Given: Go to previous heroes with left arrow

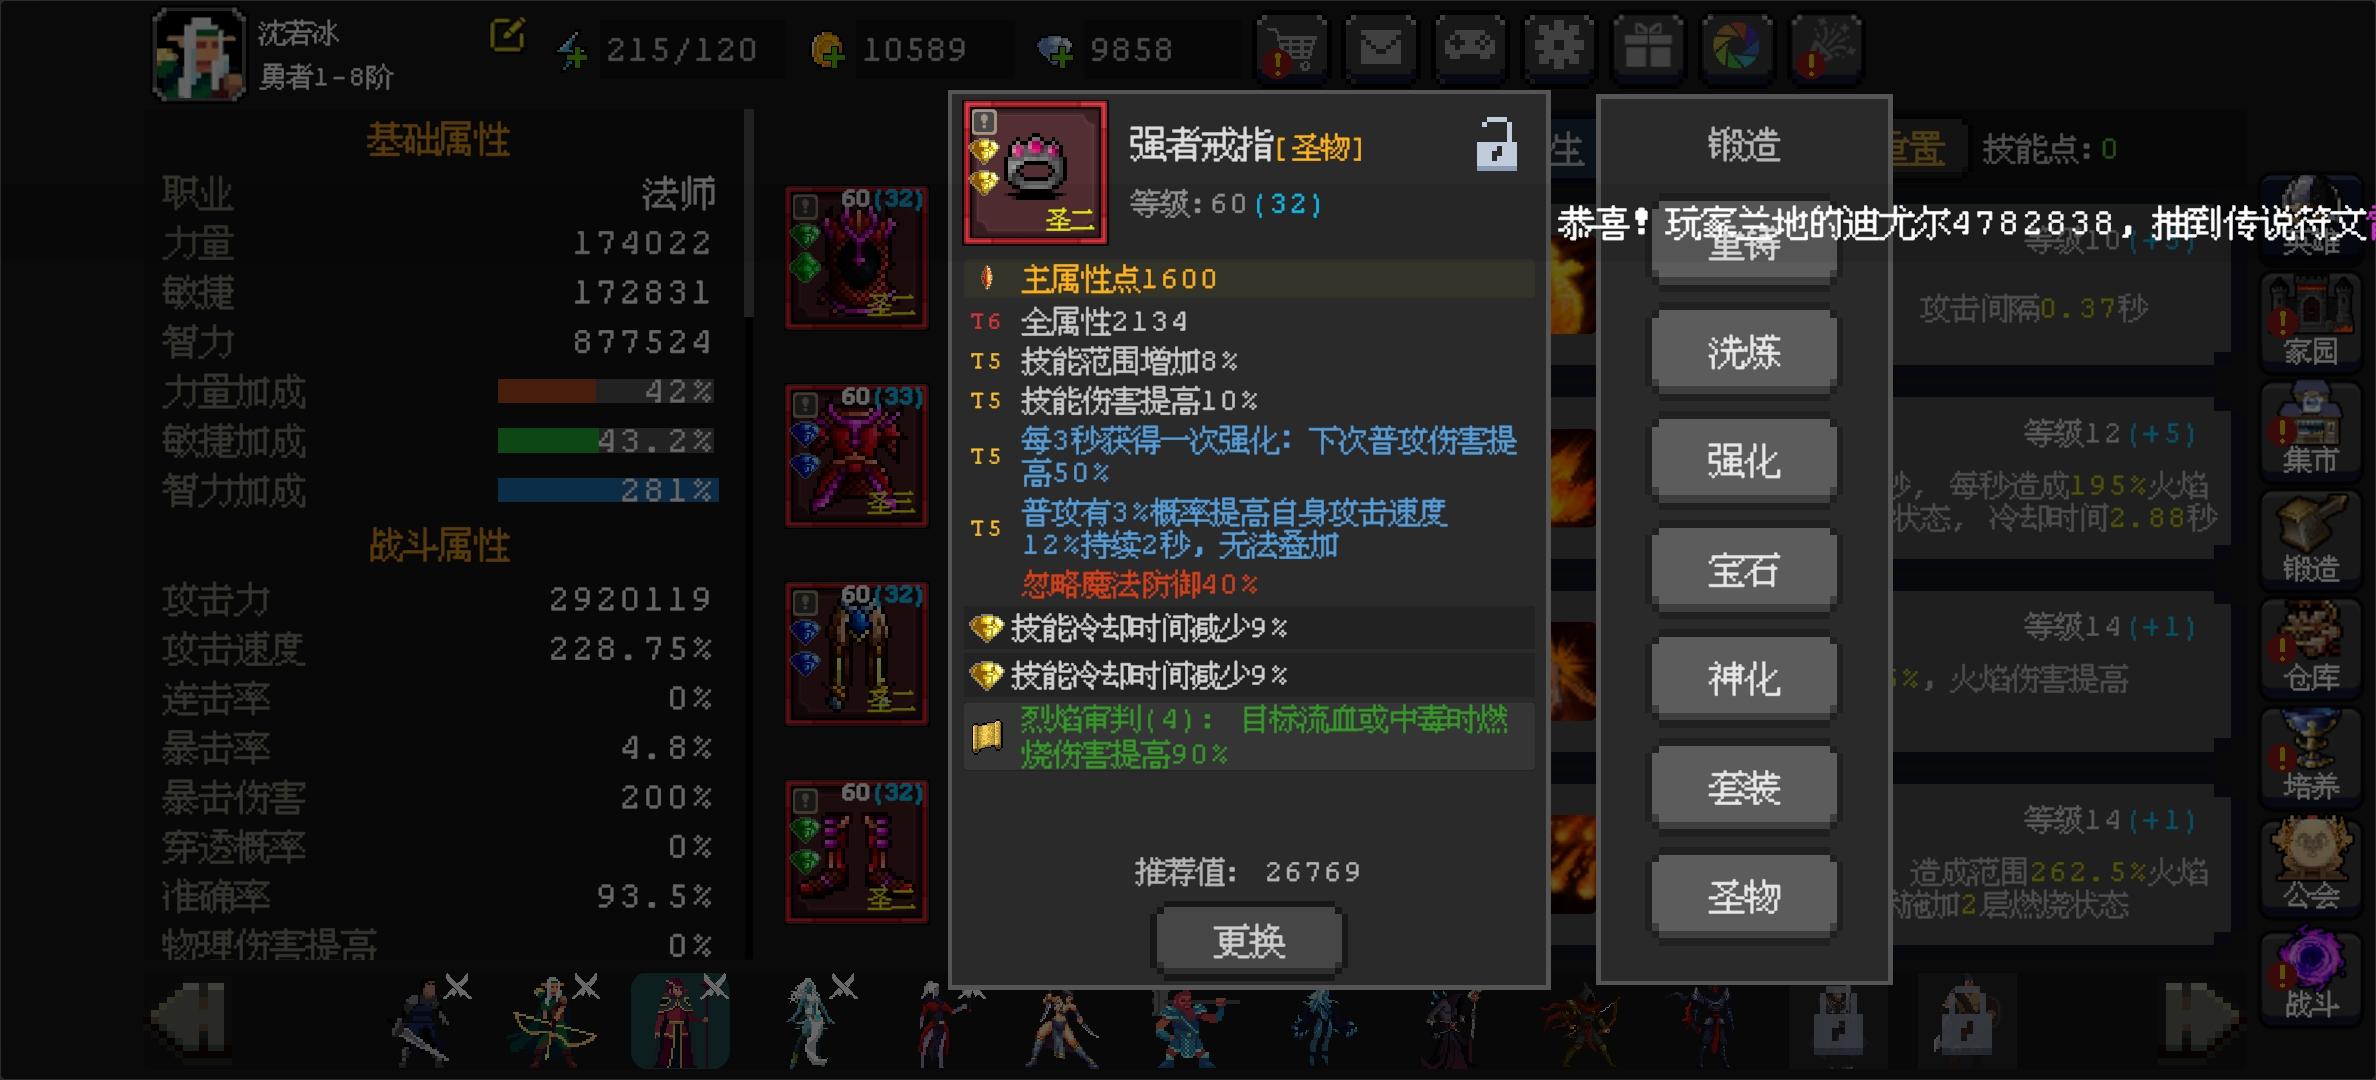Looking at the screenshot, I should (x=190, y=1018).
